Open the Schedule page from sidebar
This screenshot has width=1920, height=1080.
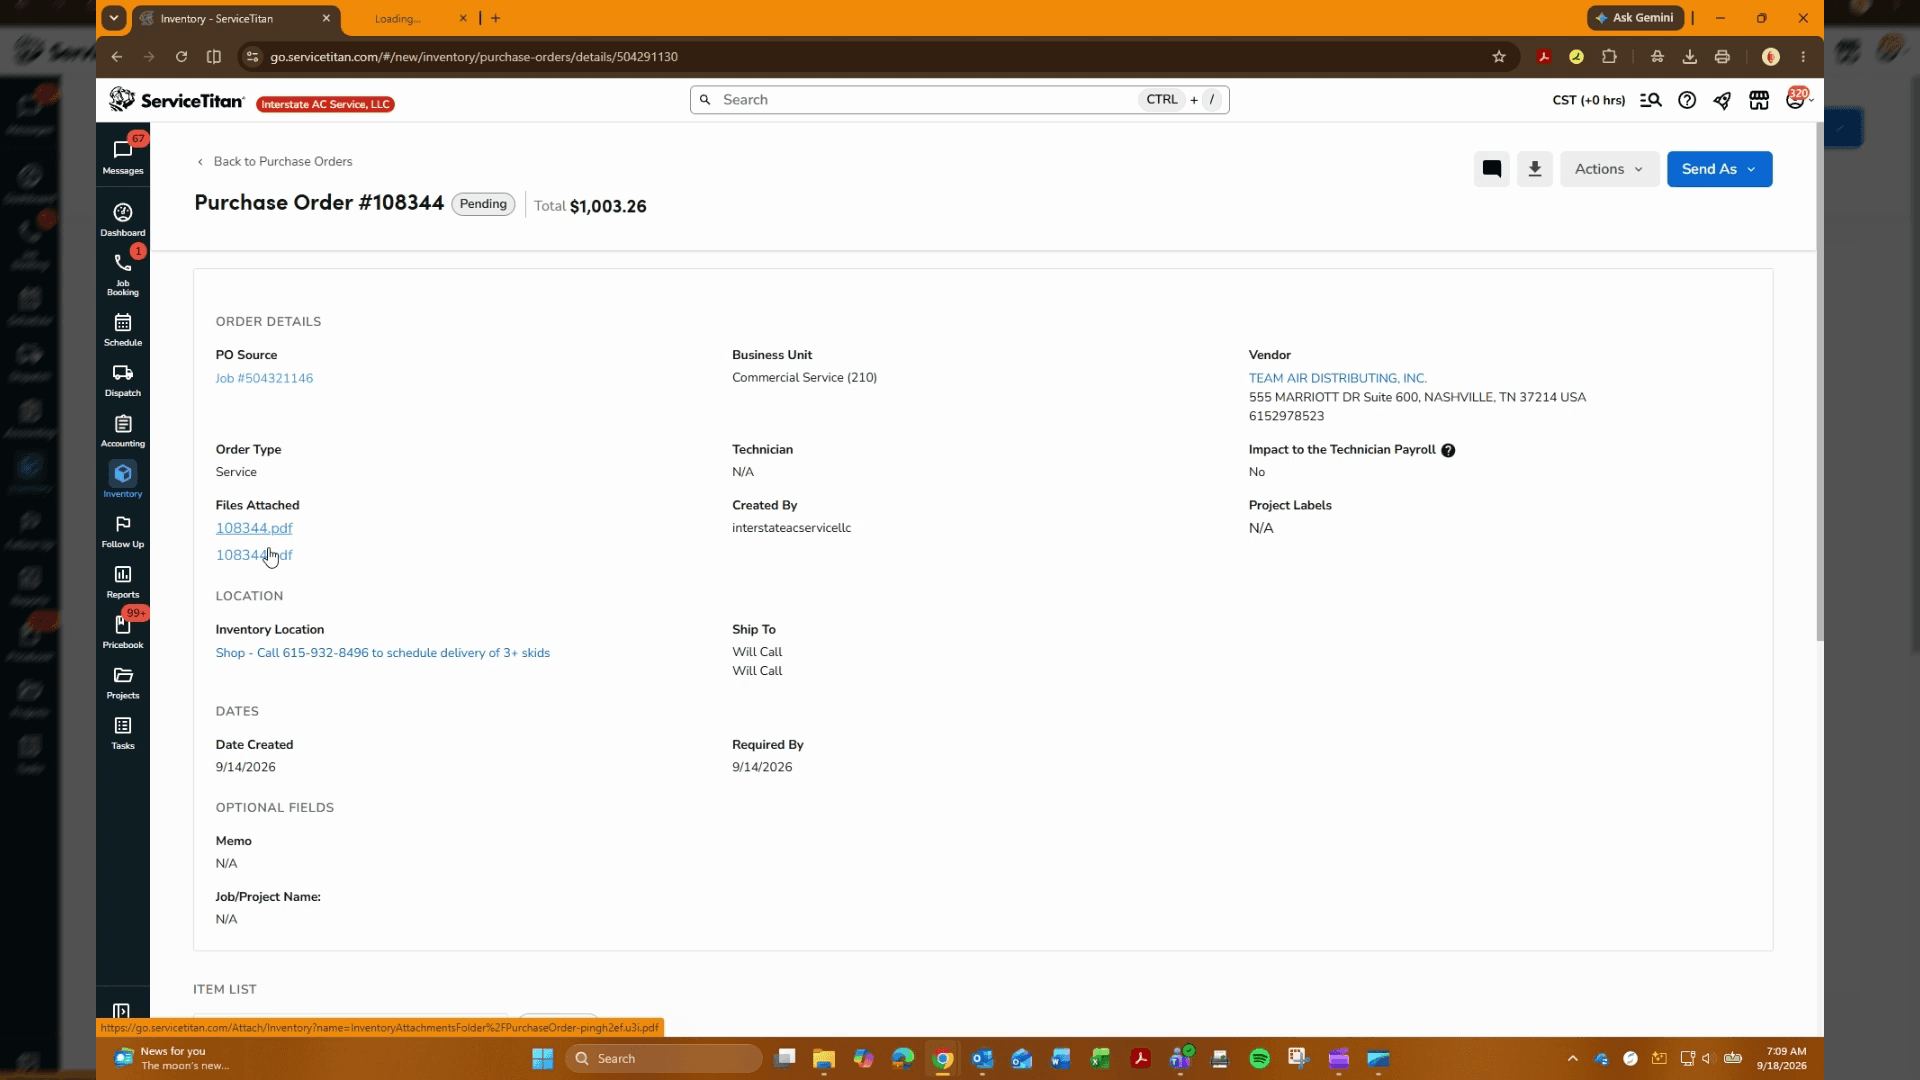click(x=123, y=330)
